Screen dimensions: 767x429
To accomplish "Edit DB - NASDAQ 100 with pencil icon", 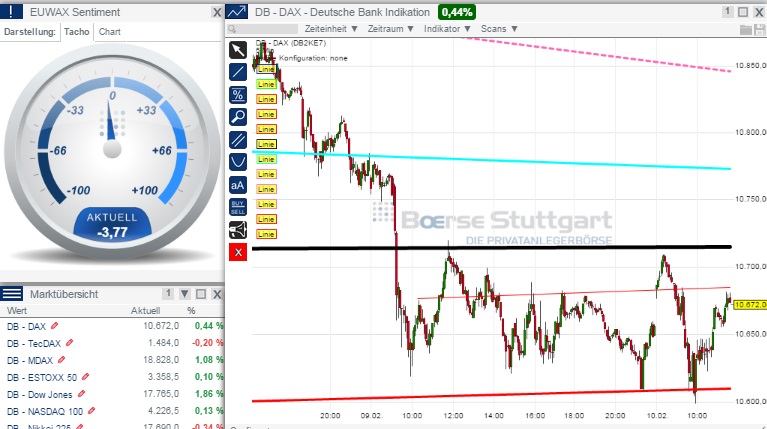I will (x=91, y=410).
